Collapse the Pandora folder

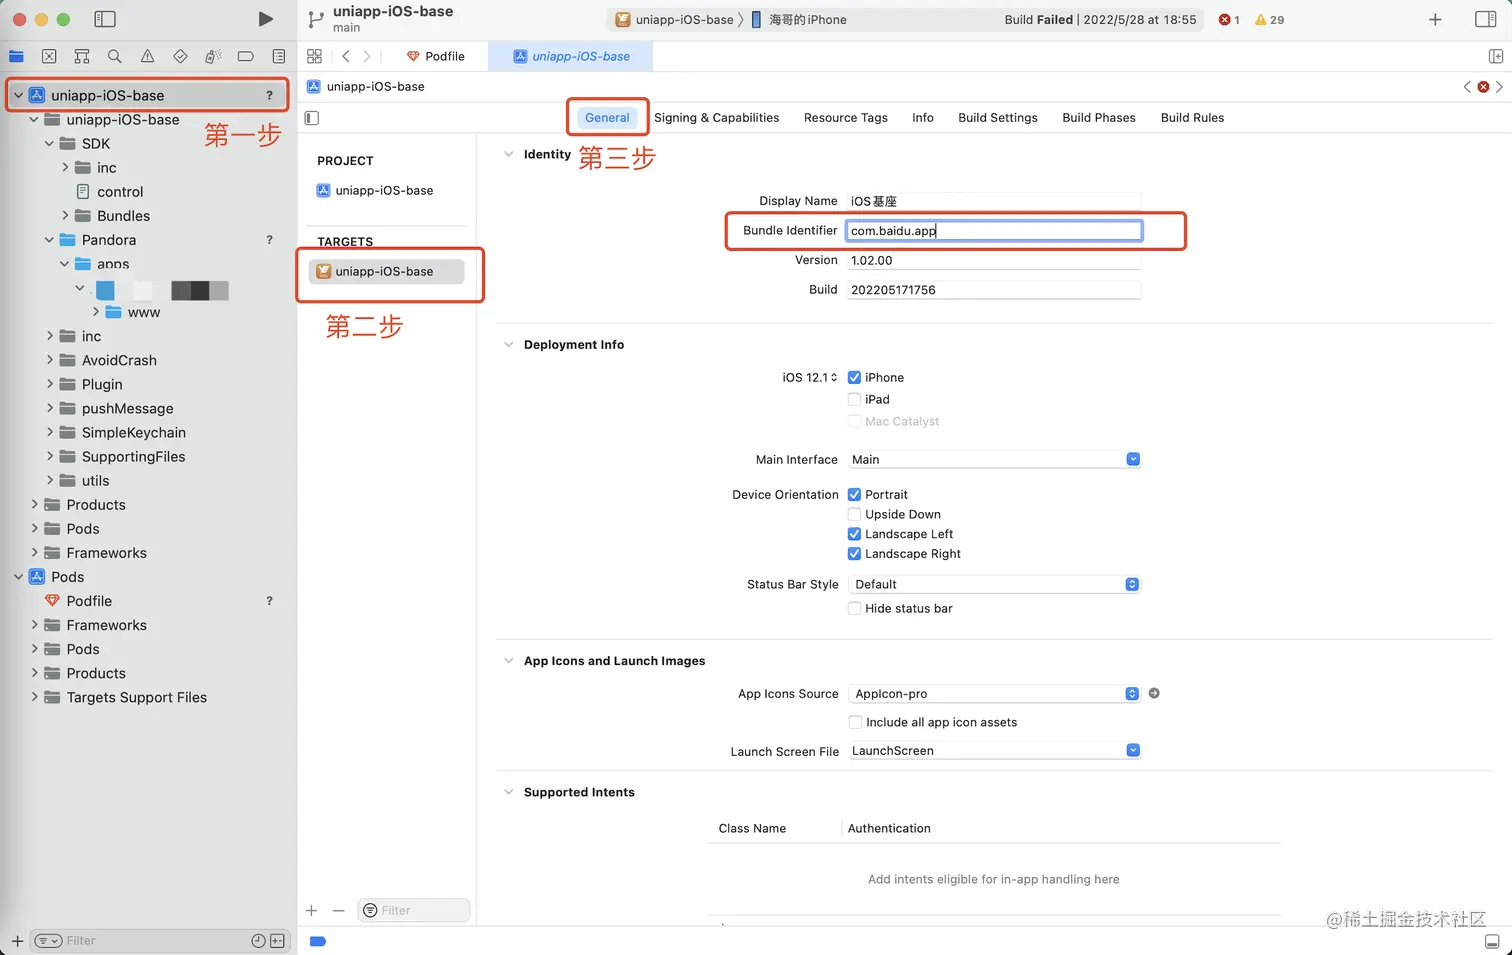click(49, 240)
